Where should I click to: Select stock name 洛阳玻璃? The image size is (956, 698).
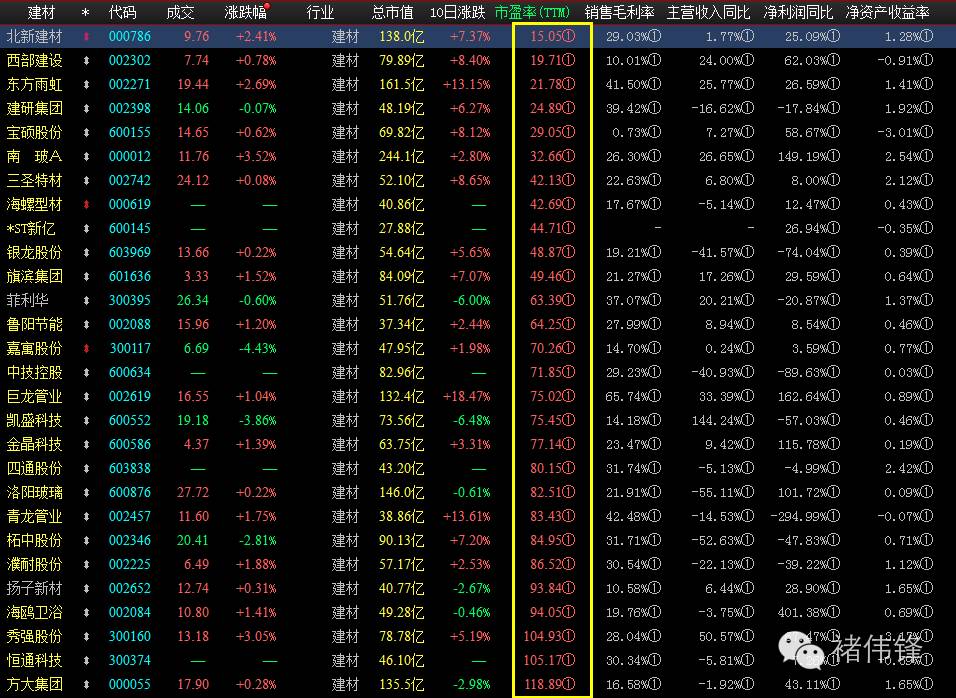[x=35, y=493]
